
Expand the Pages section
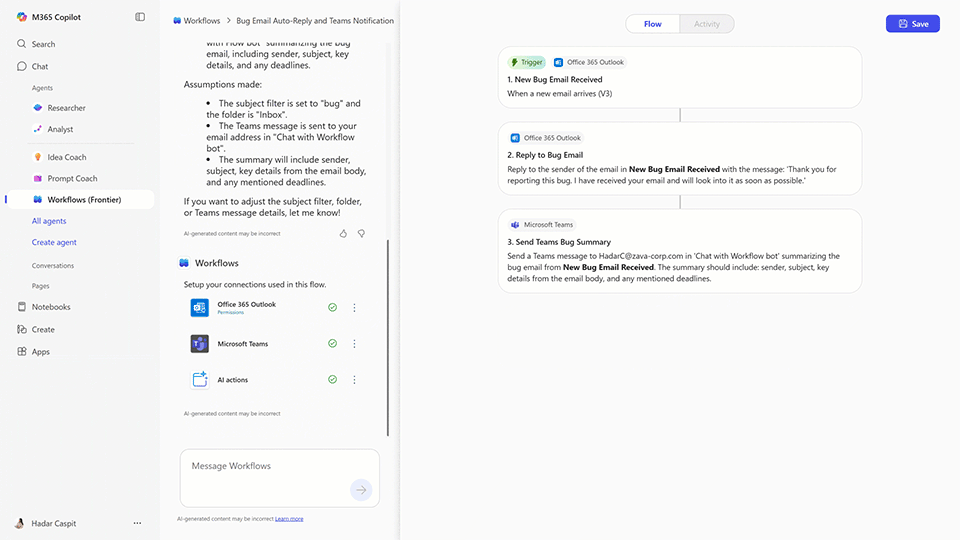pyautogui.click(x=40, y=286)
